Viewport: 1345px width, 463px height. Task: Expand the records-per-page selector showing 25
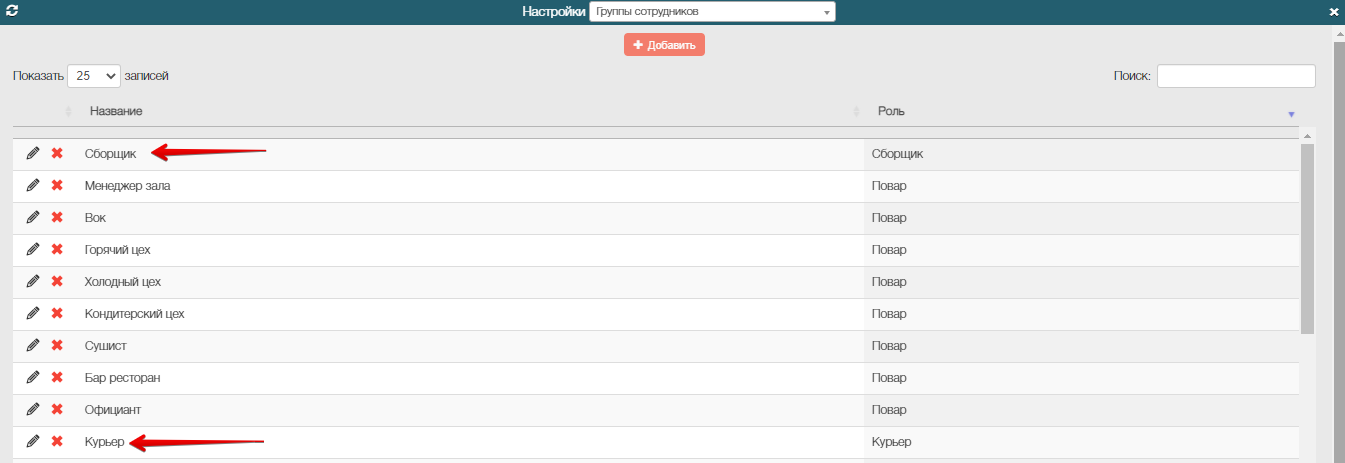(94, 76)
